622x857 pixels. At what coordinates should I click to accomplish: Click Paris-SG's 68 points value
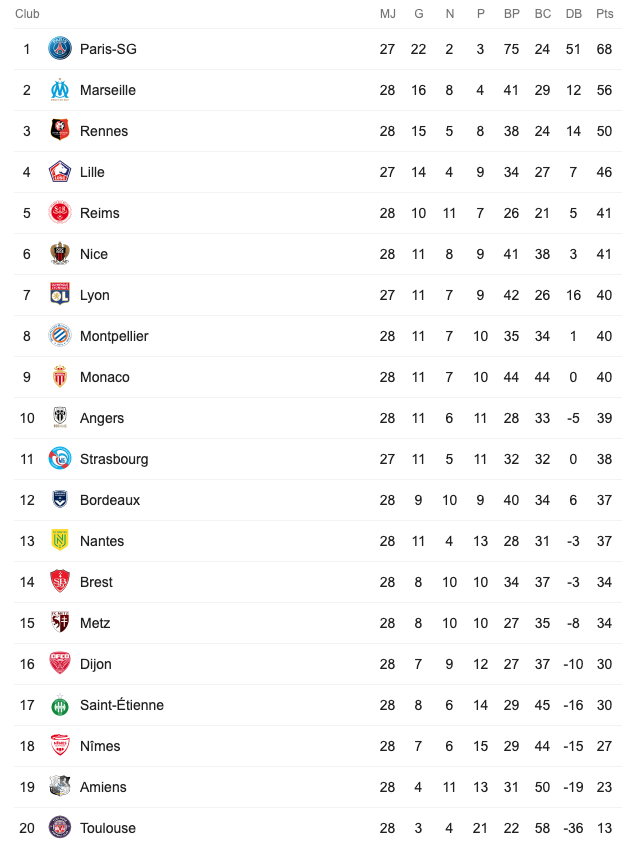click(x=604, y=49)
